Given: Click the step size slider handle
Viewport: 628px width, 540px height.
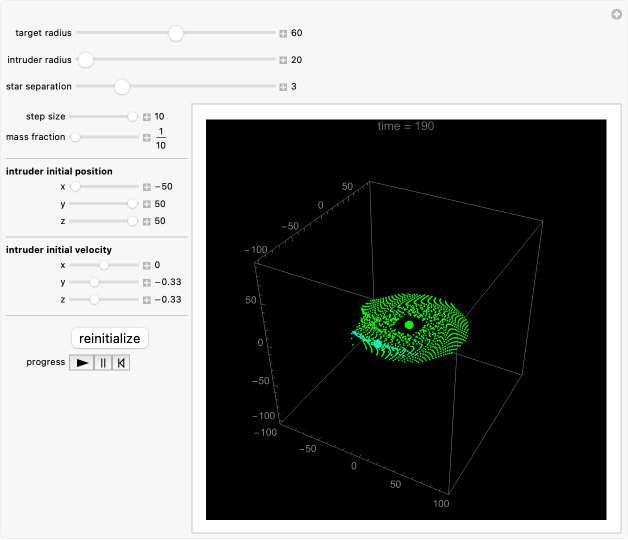Looking at the screenshot, I should [132, 117].
